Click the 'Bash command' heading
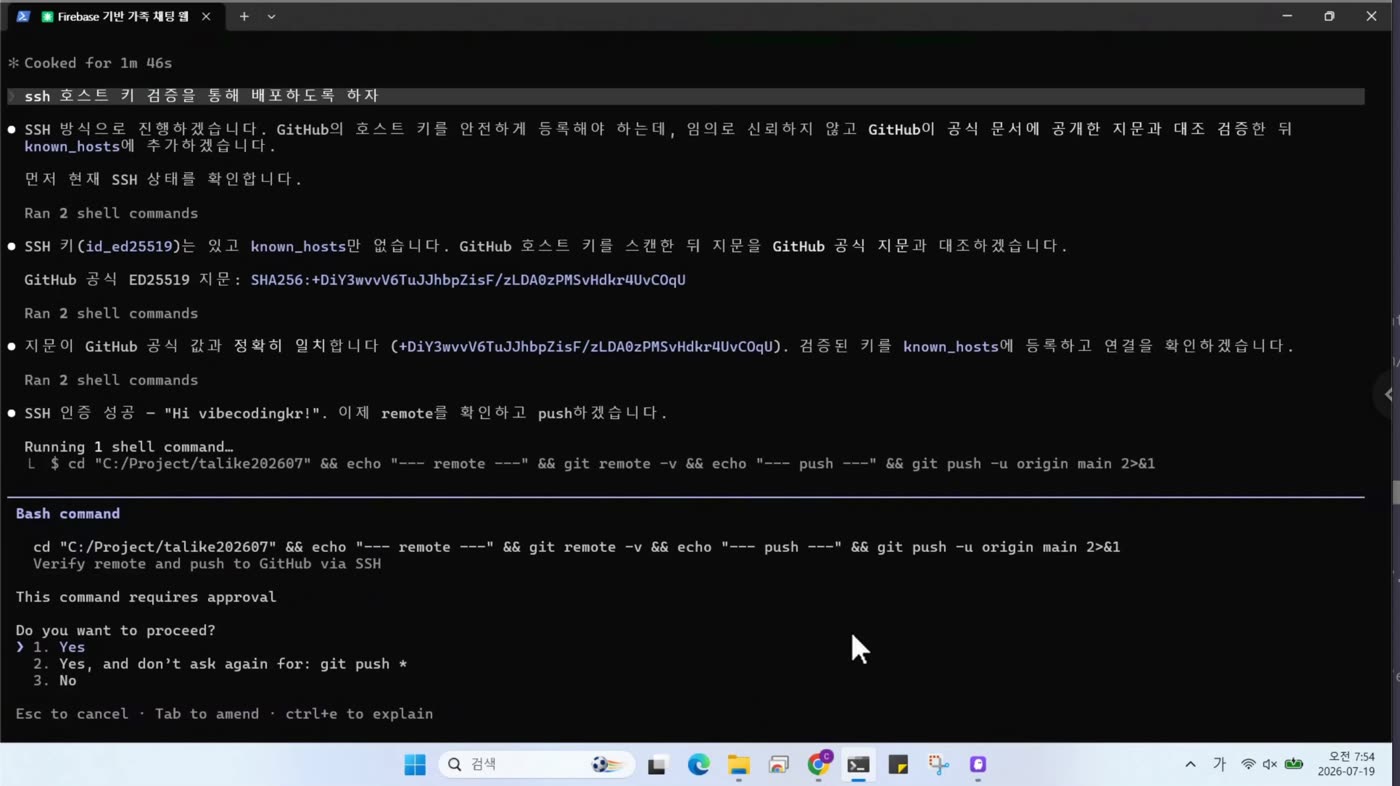1400x786 pixels. point(68,514)
